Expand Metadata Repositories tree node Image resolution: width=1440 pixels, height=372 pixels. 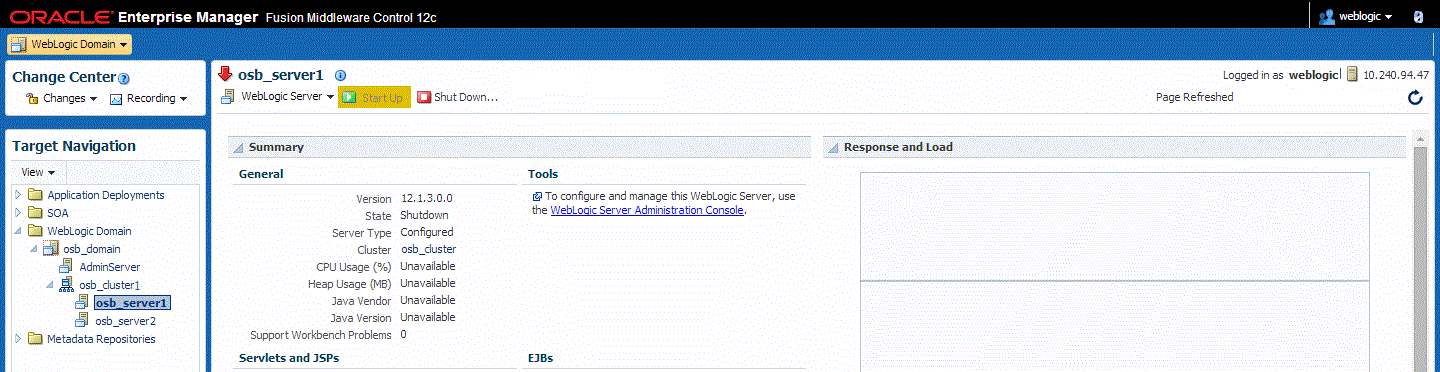coord(18,339)
